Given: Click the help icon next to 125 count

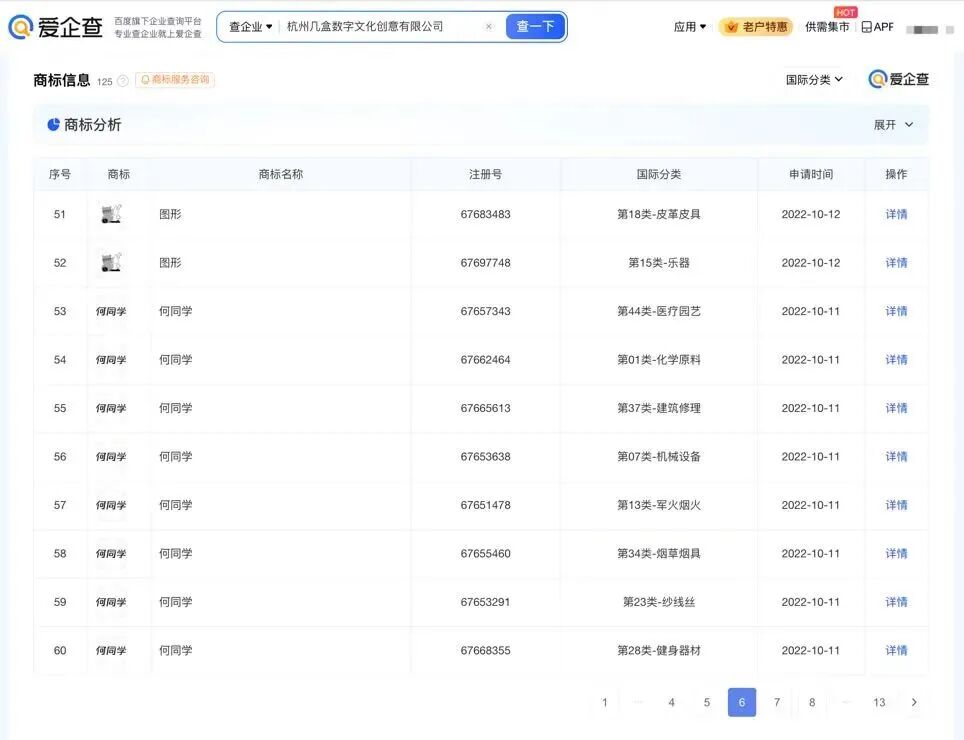Looking at the screenshot, I should point(123,78).
